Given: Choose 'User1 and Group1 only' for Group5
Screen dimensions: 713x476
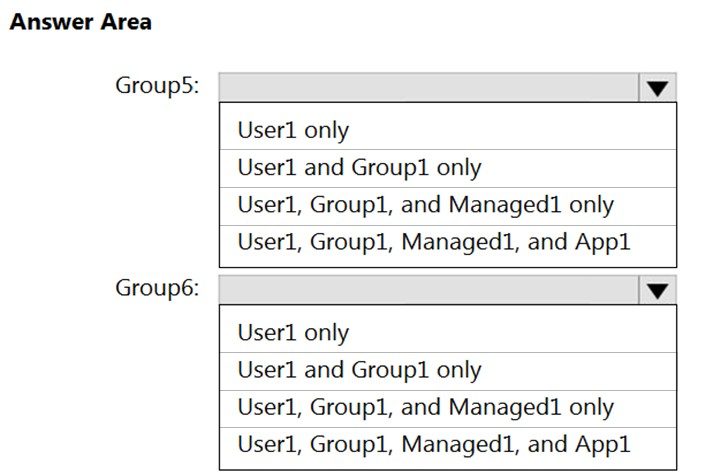Looking at the screenshot, I should coord(359,167).
